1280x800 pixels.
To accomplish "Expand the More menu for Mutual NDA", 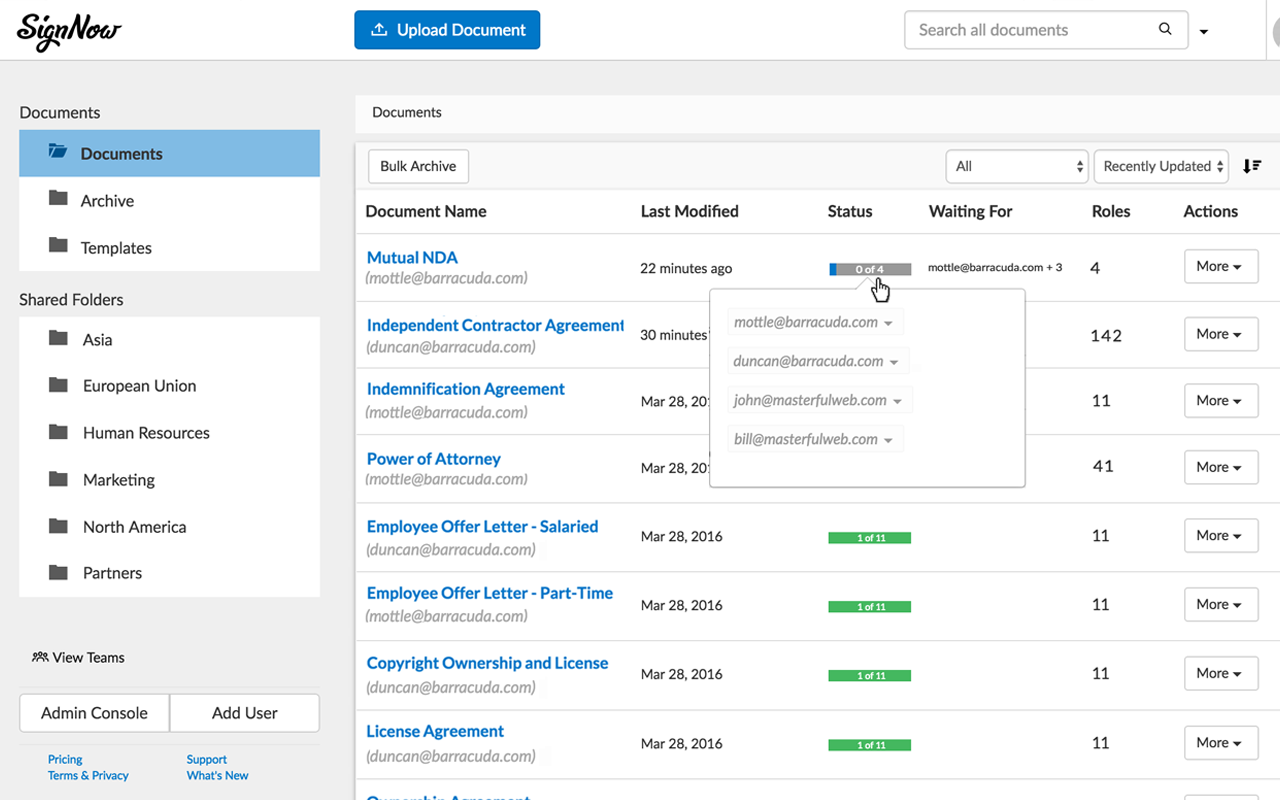I will point(1219,266).
